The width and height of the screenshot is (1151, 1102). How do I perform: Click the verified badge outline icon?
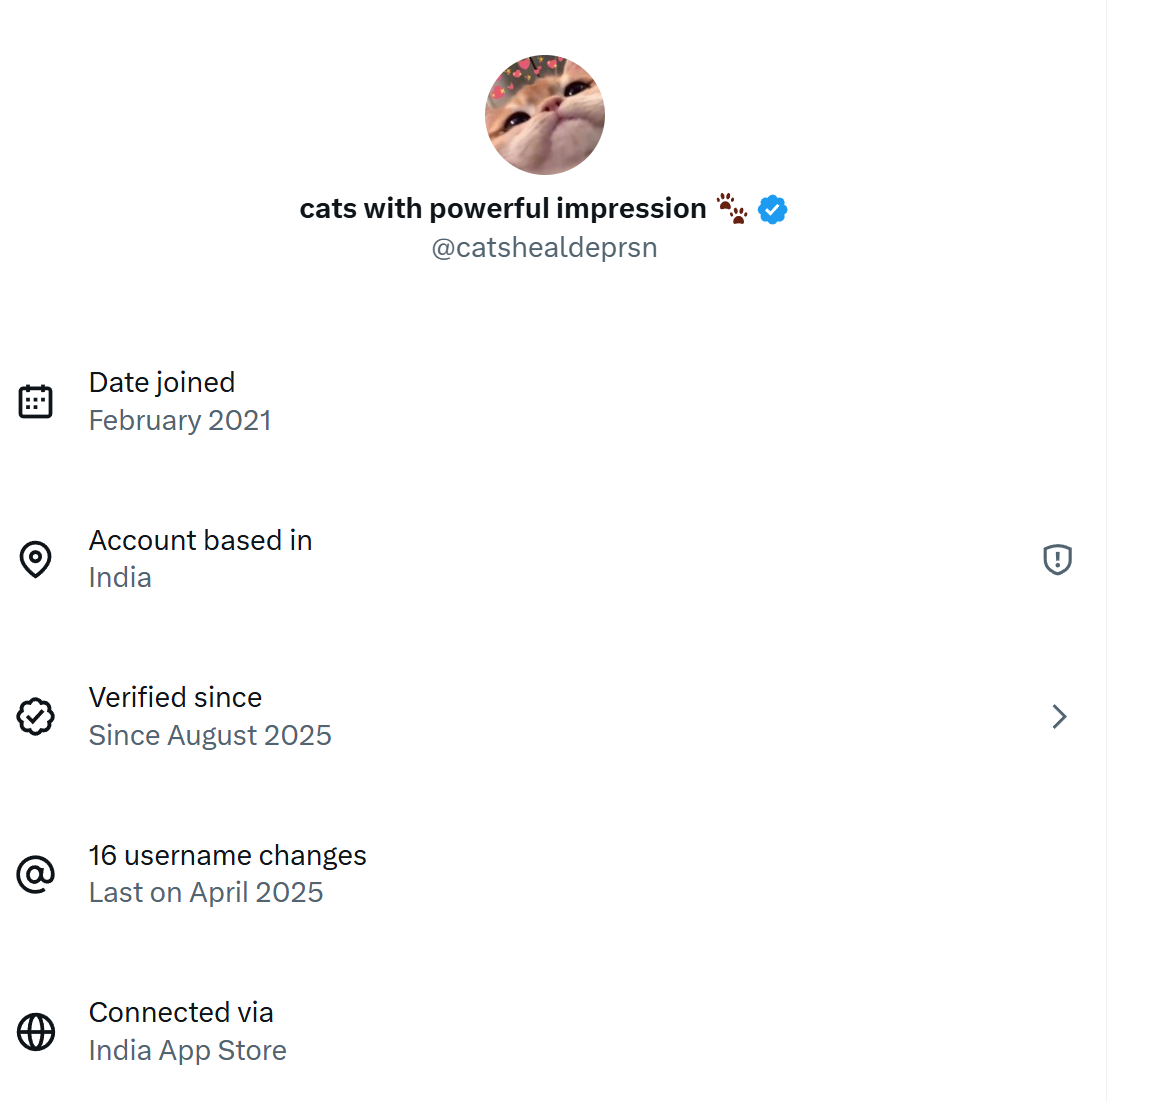click(36, 717)
